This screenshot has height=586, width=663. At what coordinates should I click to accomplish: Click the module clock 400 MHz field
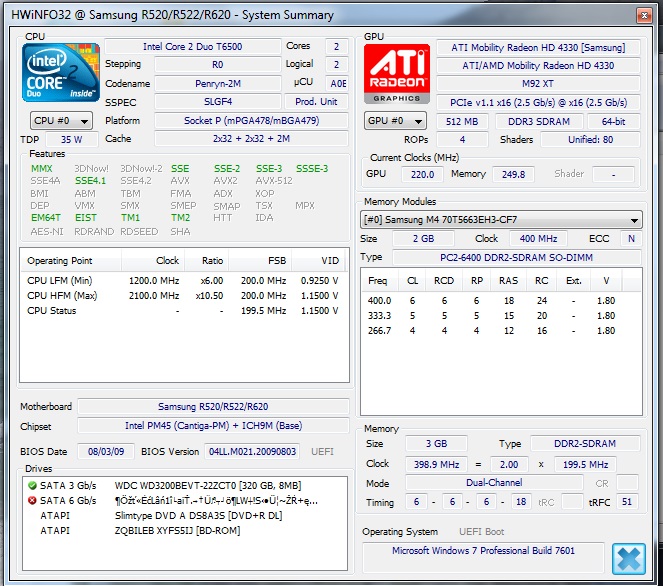click(x=539, y=239)
